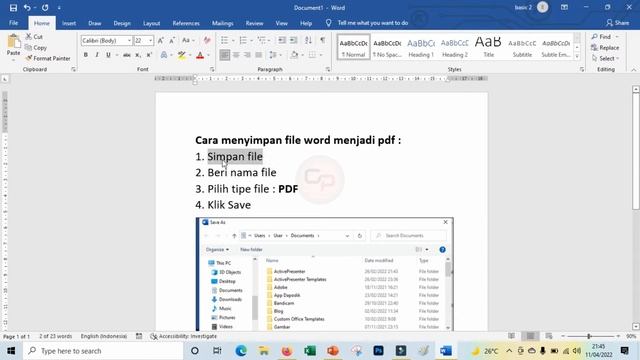Click Tell me what you want to do
This screenshot has height=360, width=640.
coord(372,23)
